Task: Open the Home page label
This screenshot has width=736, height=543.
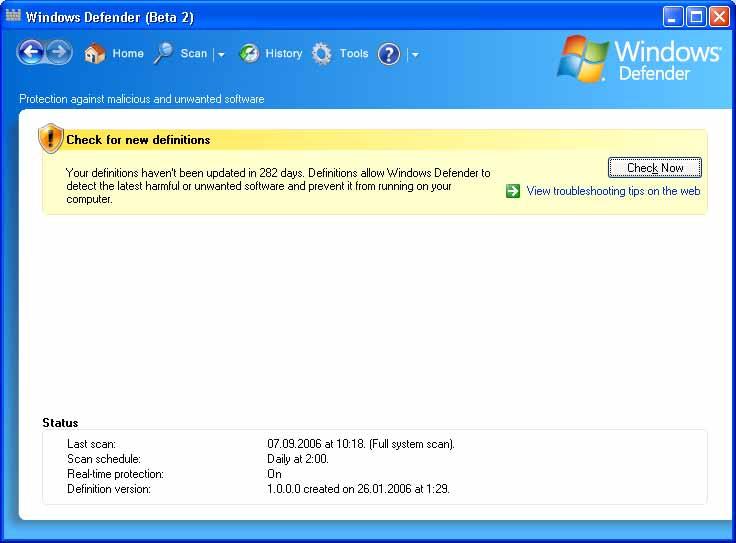Action: tap(128, 54)
